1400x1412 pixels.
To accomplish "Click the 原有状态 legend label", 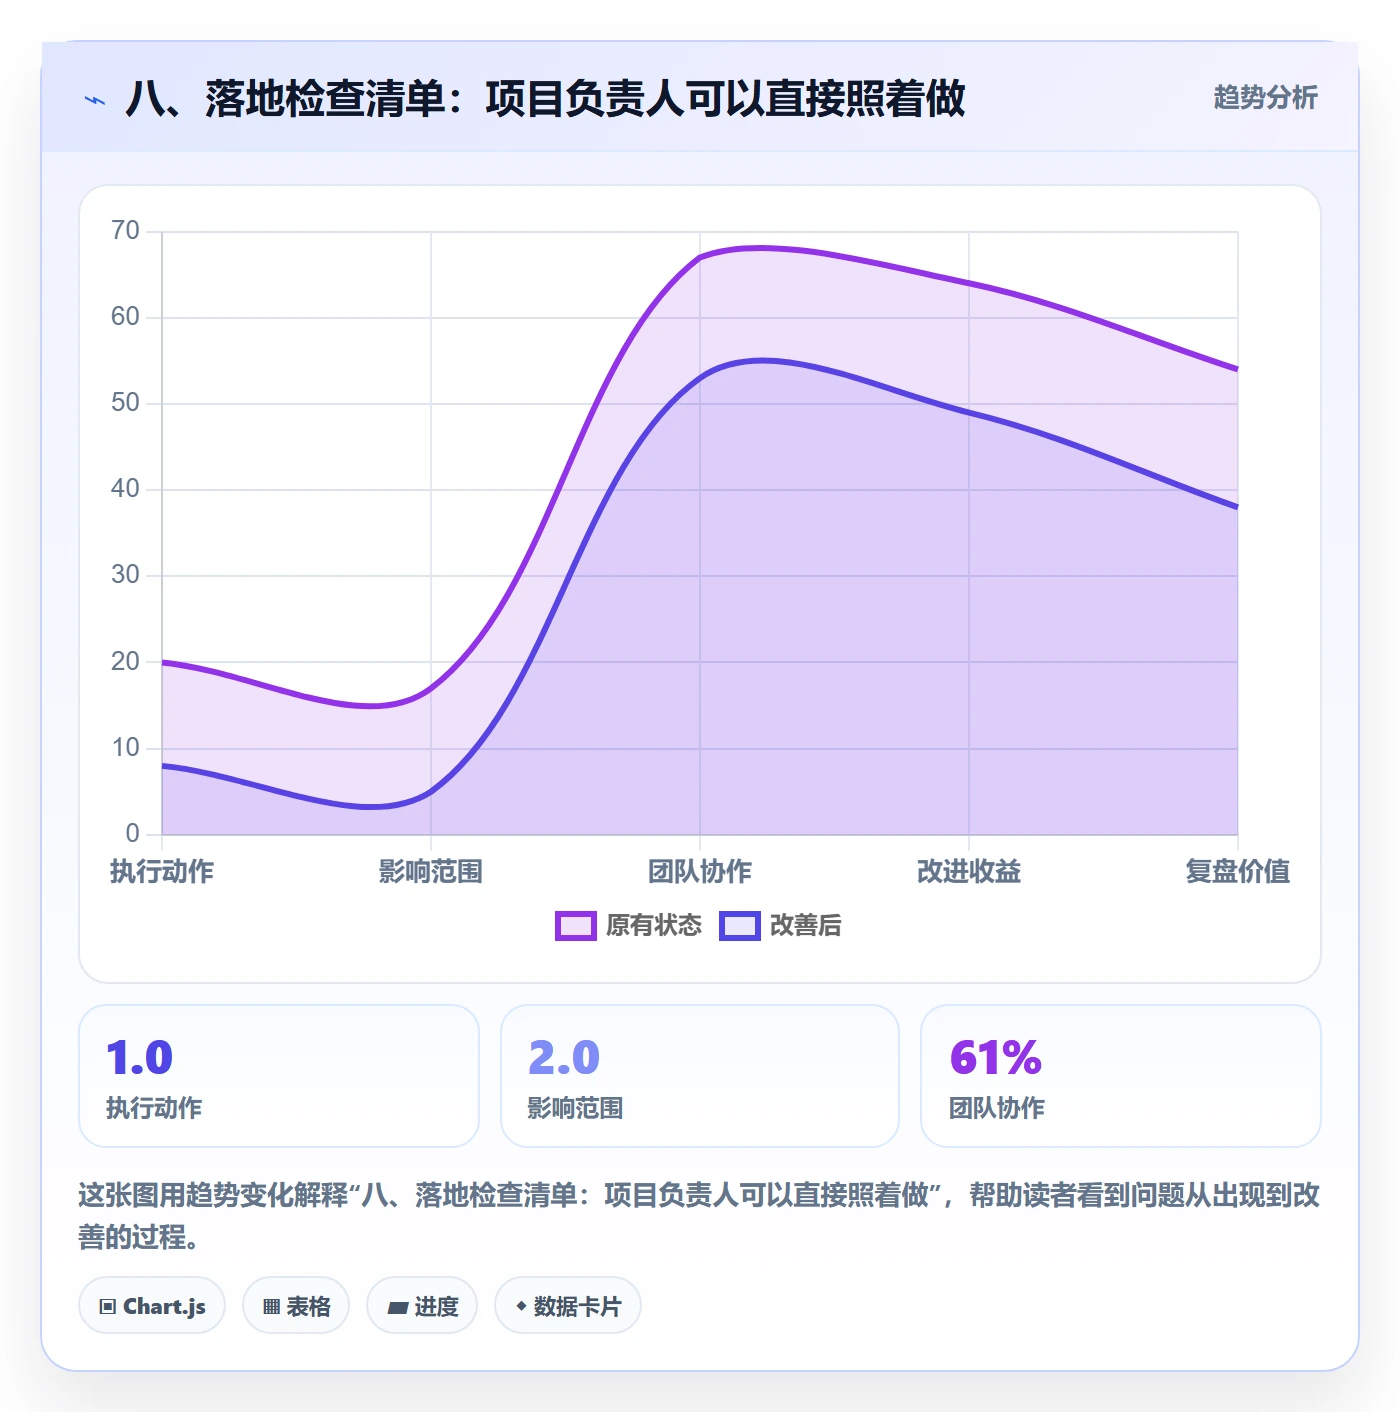I will tap(654, 926).
